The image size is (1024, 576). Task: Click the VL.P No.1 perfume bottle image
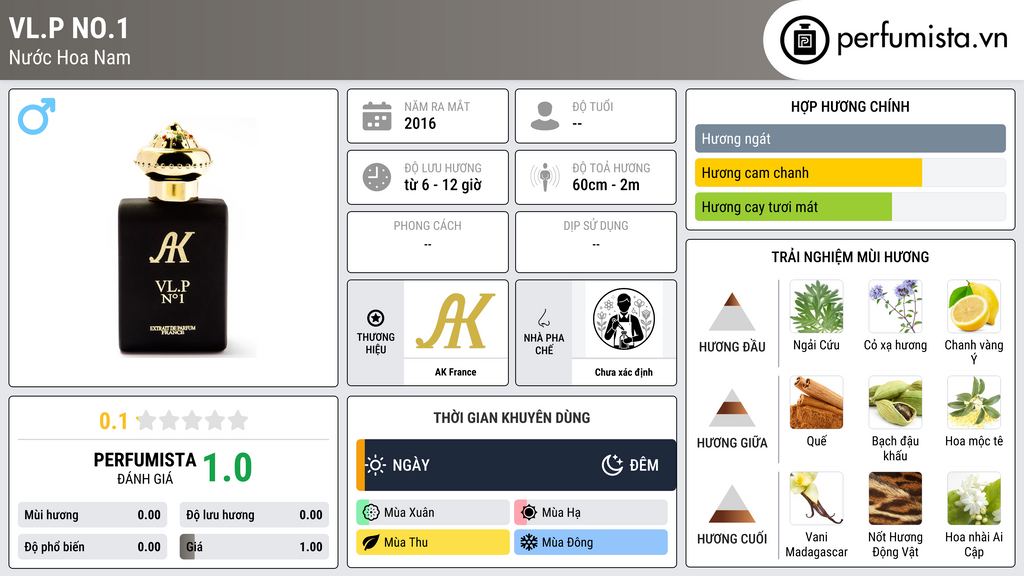click(x=174, y=239)
